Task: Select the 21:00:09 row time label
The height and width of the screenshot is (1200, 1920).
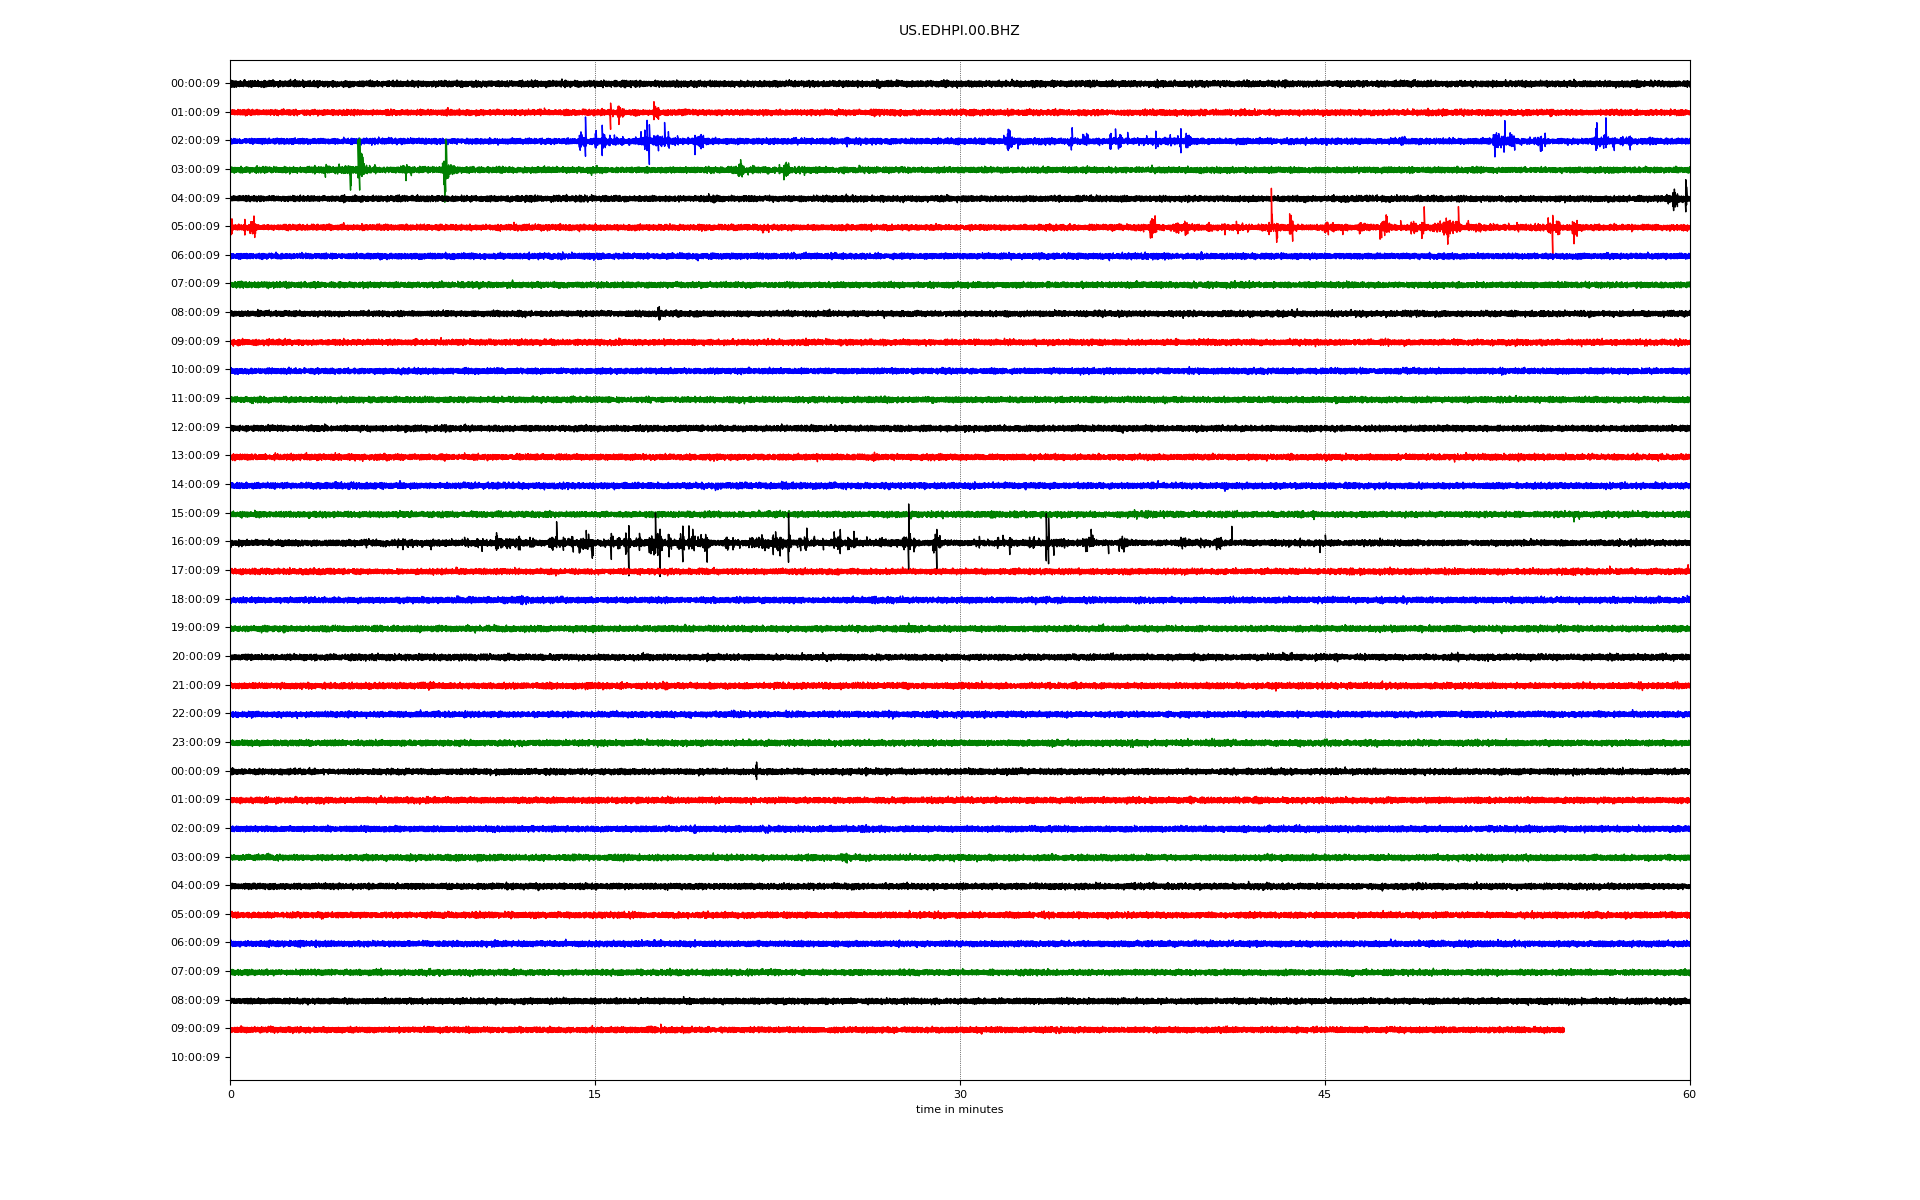Action: [x=195, y=686]
